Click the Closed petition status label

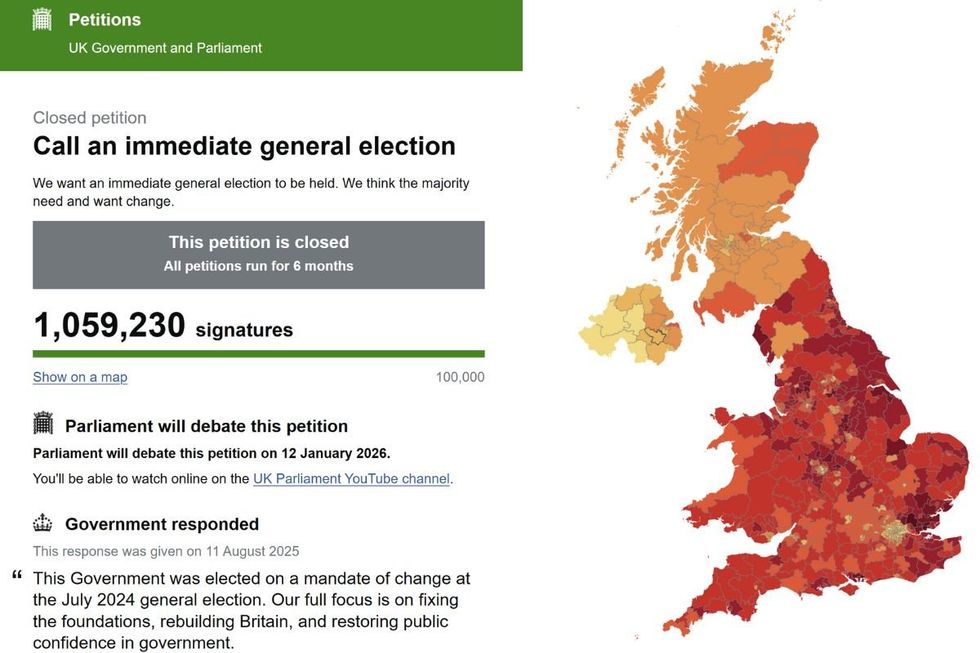(89, 117)
